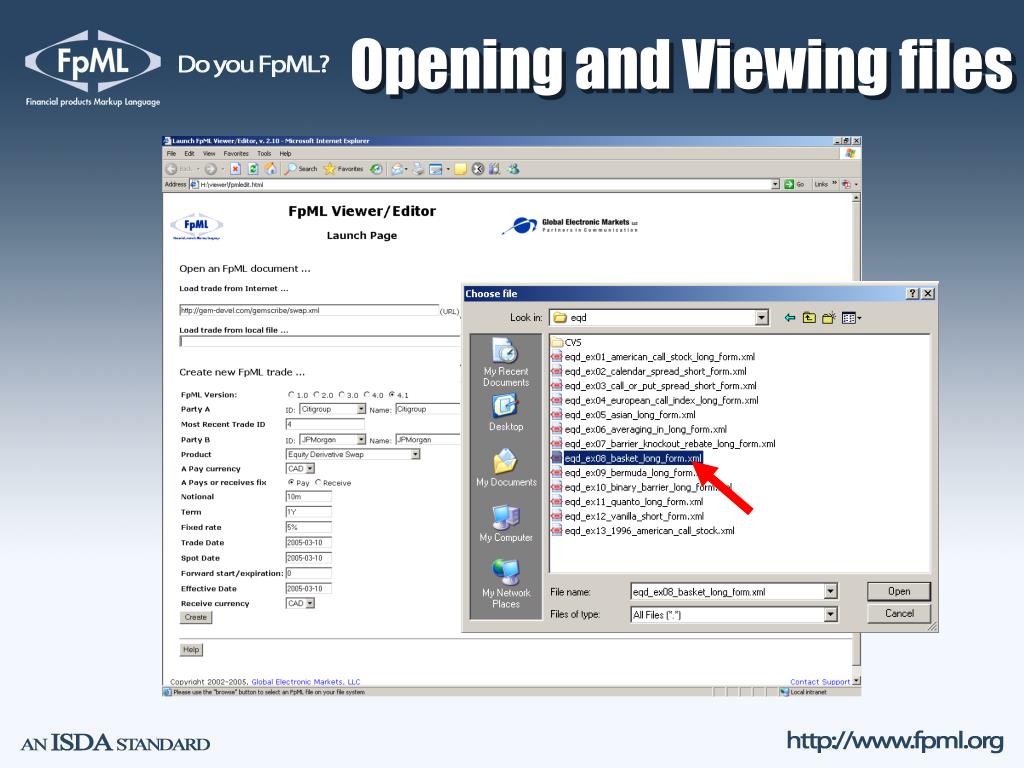1024x768 pixels.
Task: Open My Documents place
Action: [505, 468]
